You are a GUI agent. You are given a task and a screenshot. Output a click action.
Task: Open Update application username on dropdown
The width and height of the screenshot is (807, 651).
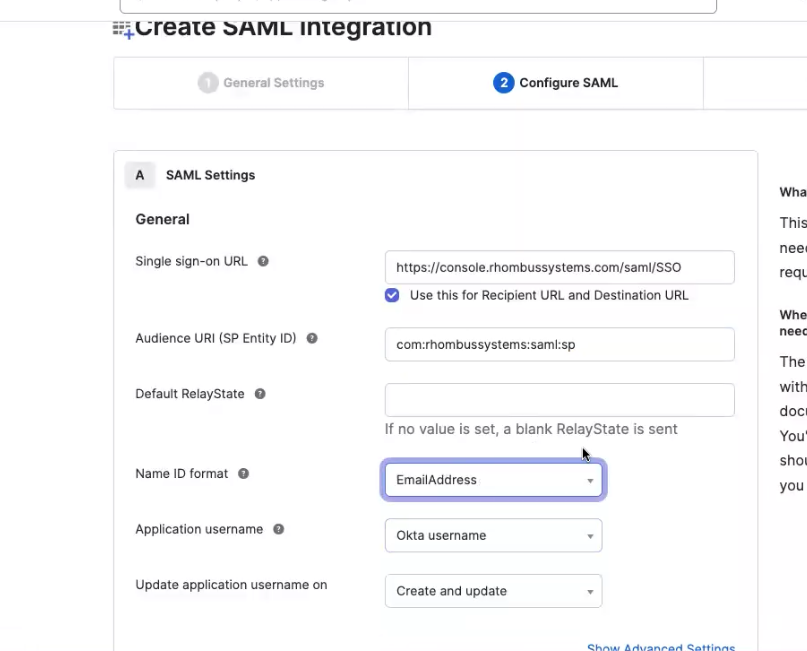tap(493, 591)
